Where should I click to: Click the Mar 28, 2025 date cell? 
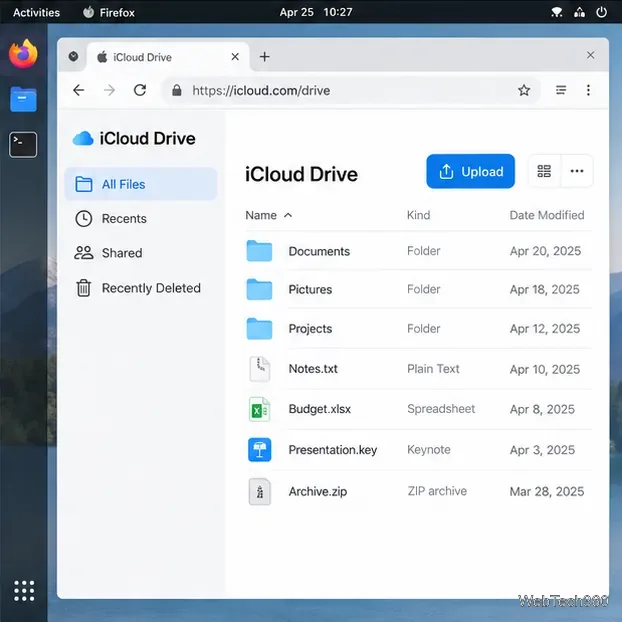[547, 491]
